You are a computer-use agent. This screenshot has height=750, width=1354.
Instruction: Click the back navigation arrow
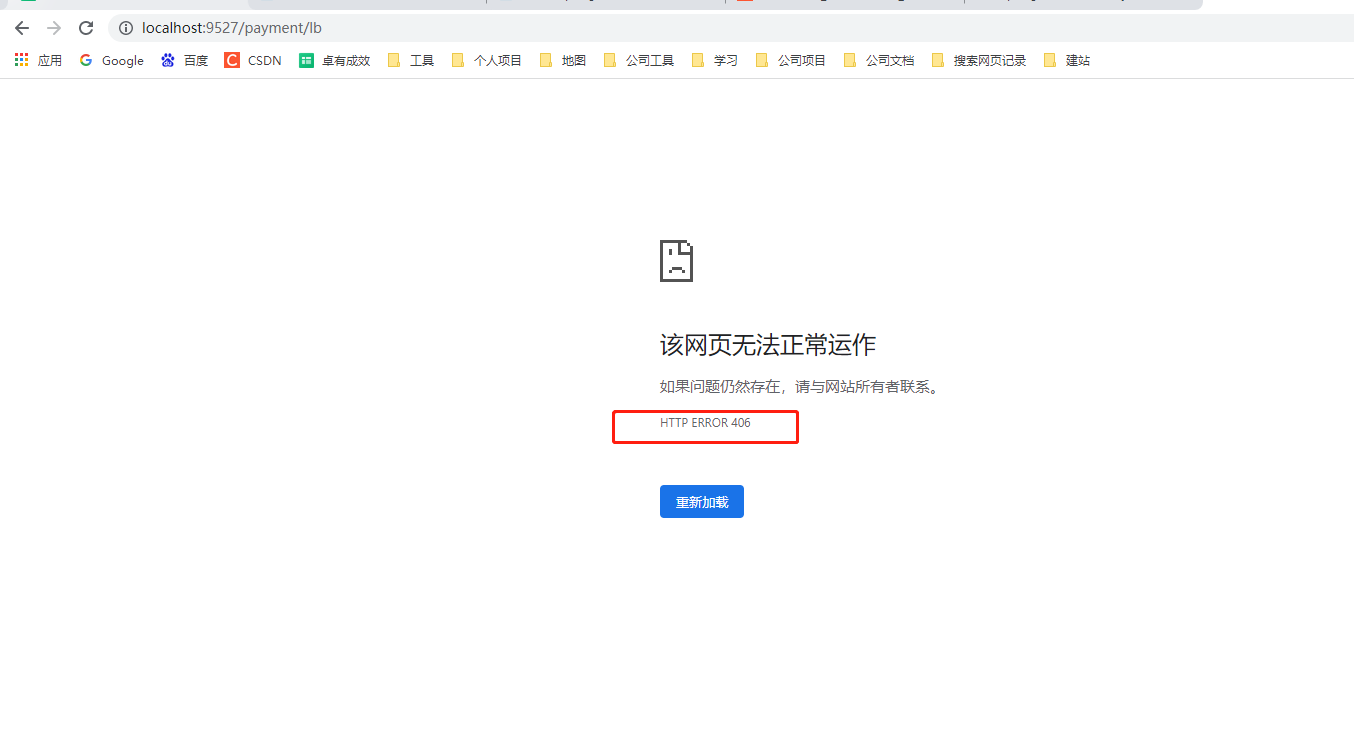click(x=21, y=28)
